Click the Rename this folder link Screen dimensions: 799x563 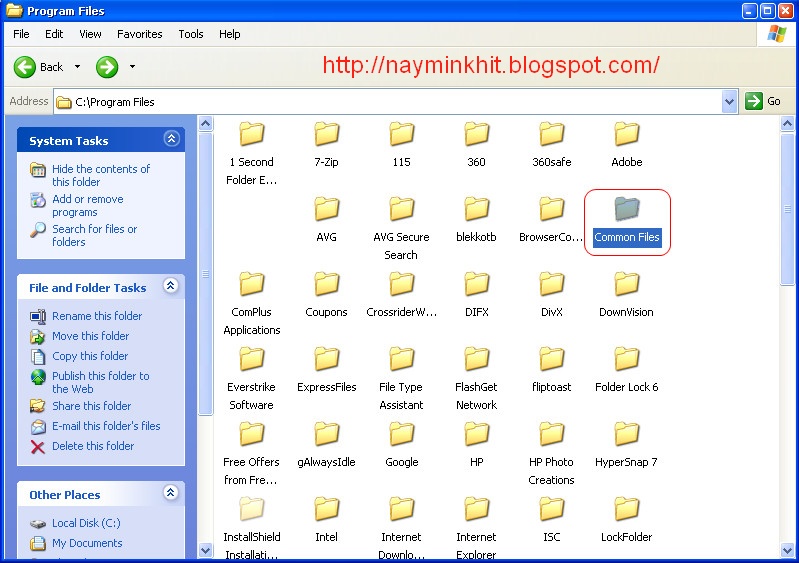(97, 316)
